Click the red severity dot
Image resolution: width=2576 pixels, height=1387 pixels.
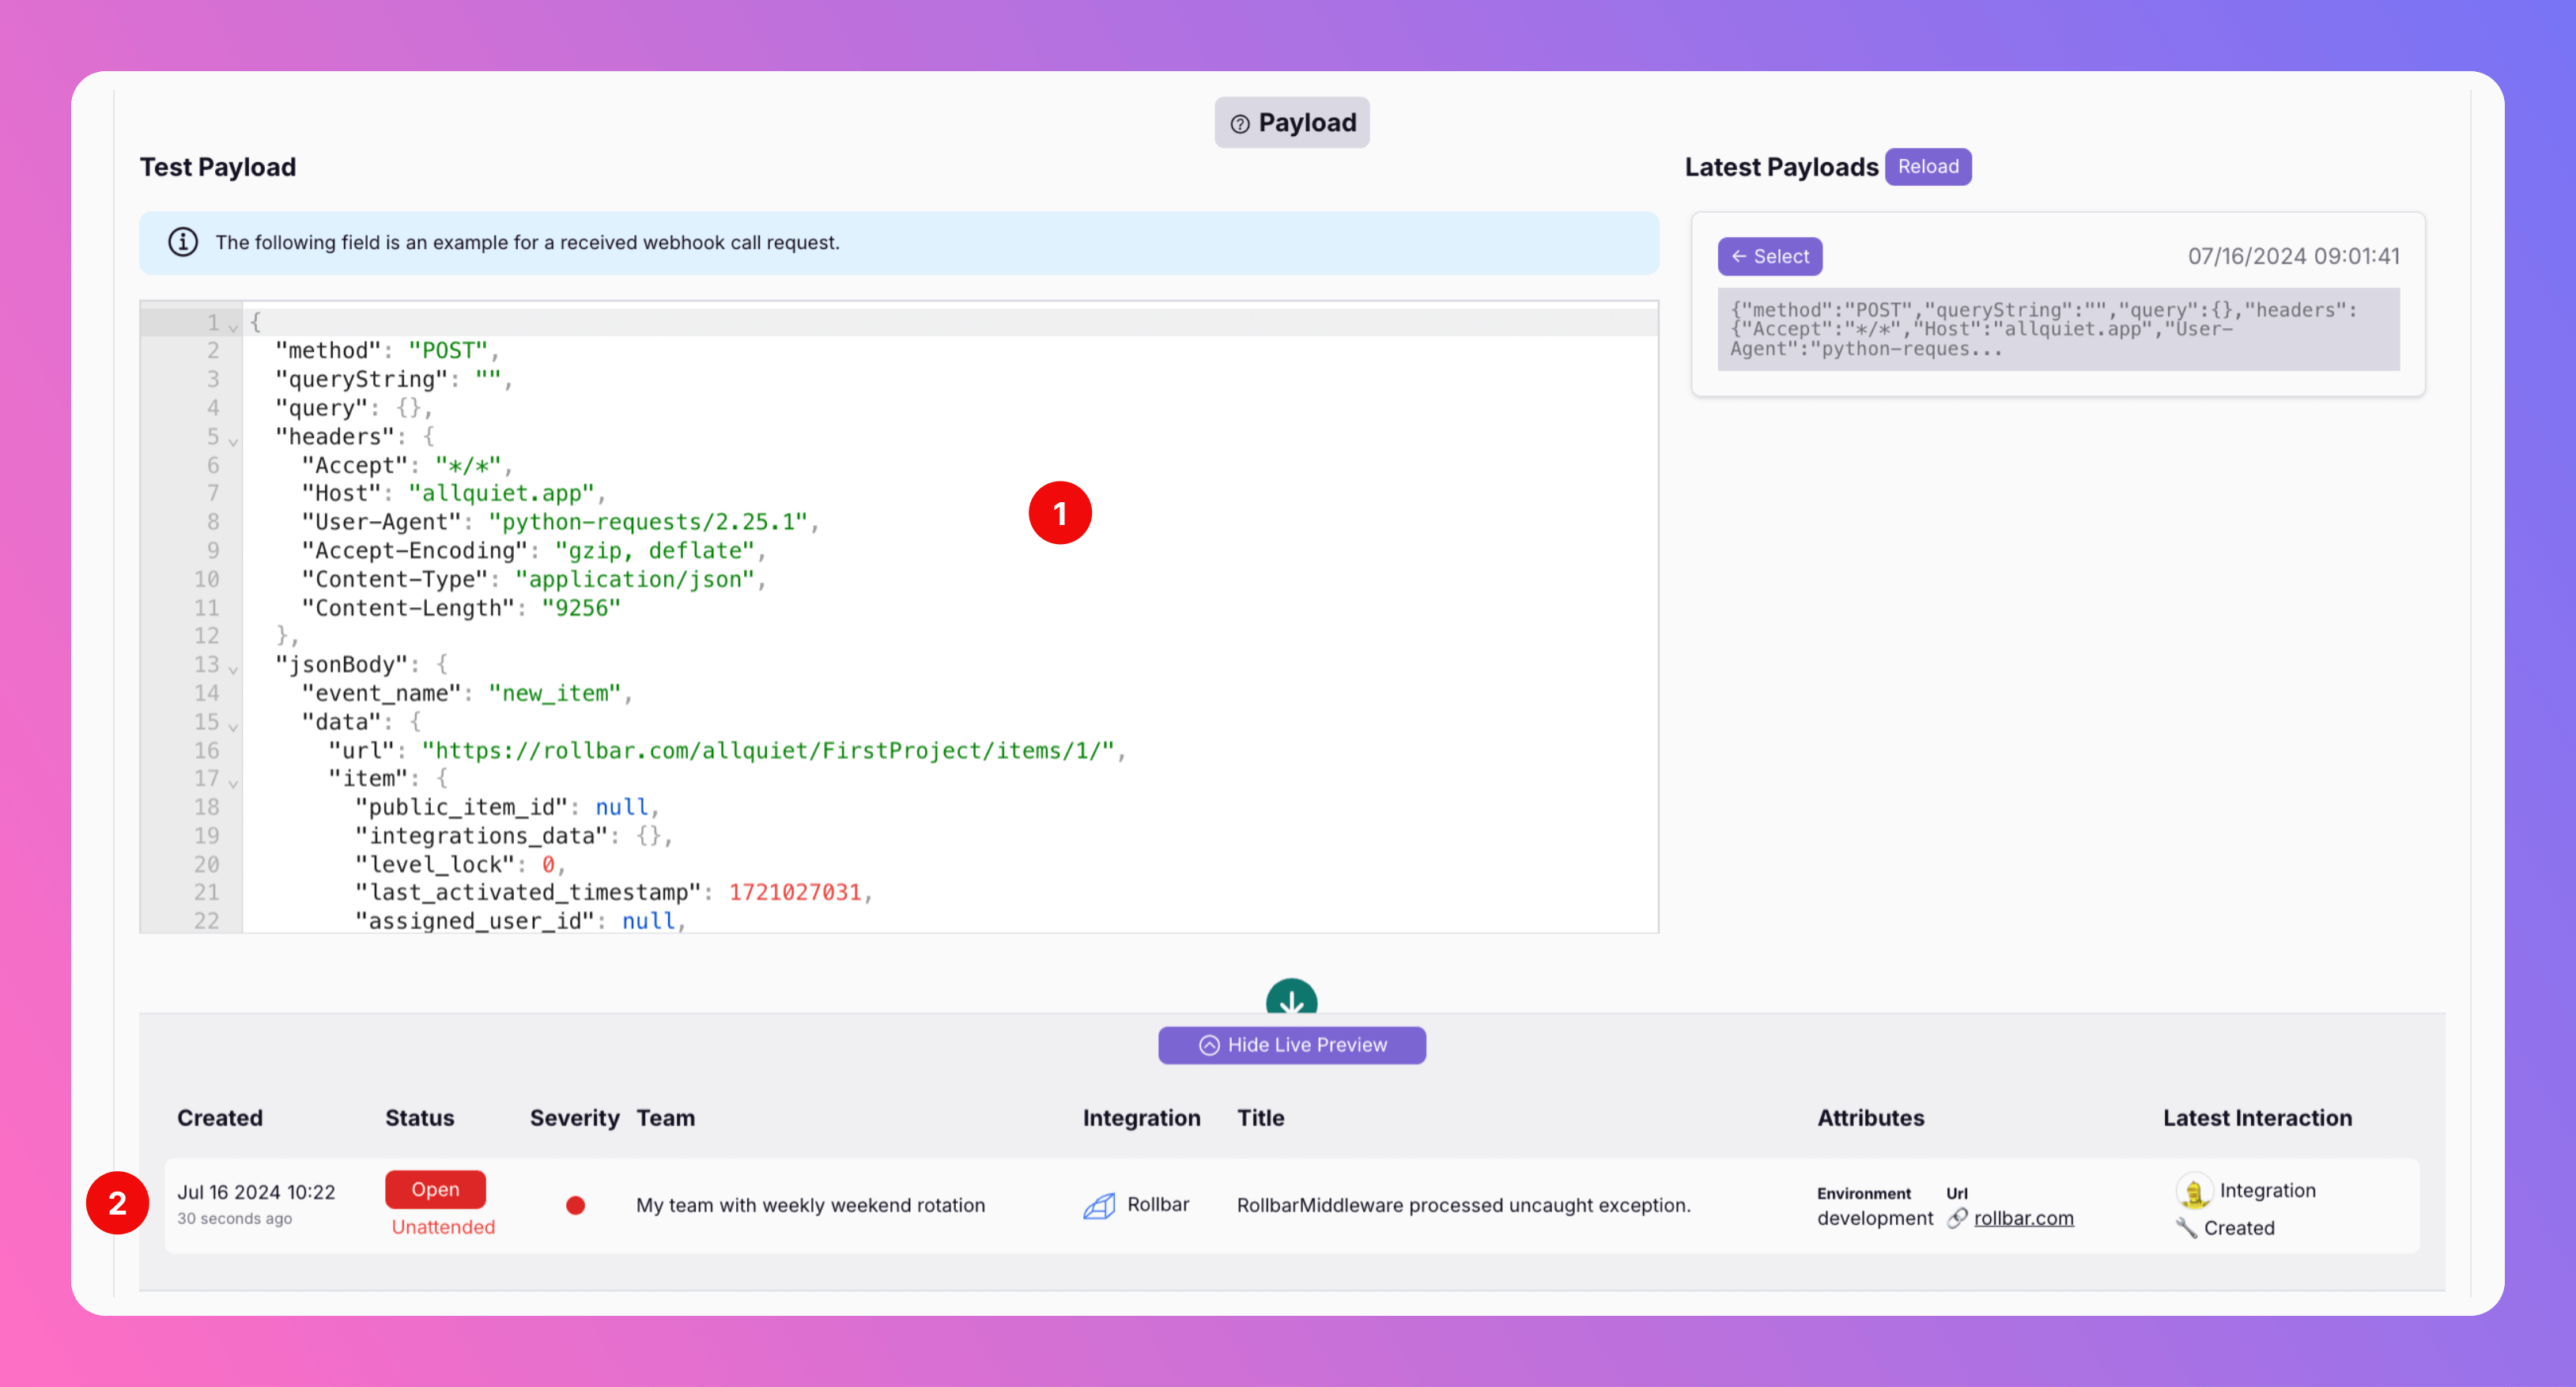[x=575, y=1205]
